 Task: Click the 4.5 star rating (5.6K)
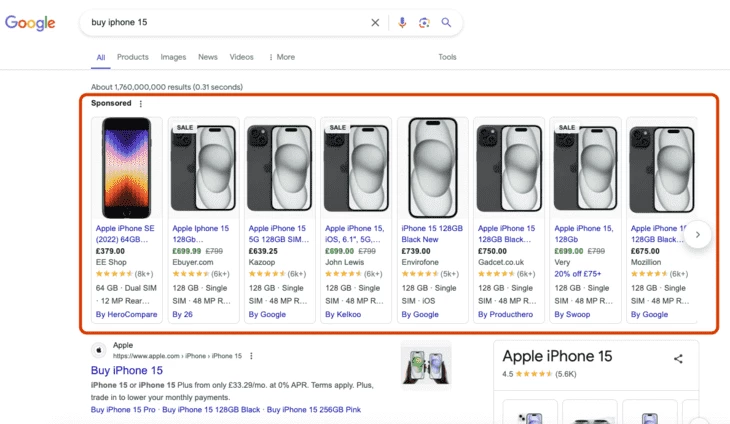click(x=539, y=374)
